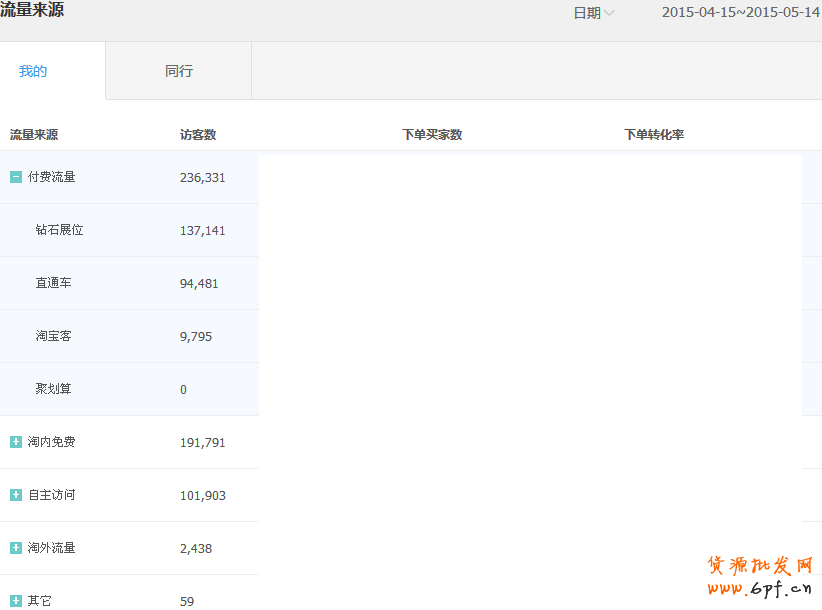Switch to the 同行 tab
The height and width of the screenshot is (610, 822).
[x=179, y=71]
